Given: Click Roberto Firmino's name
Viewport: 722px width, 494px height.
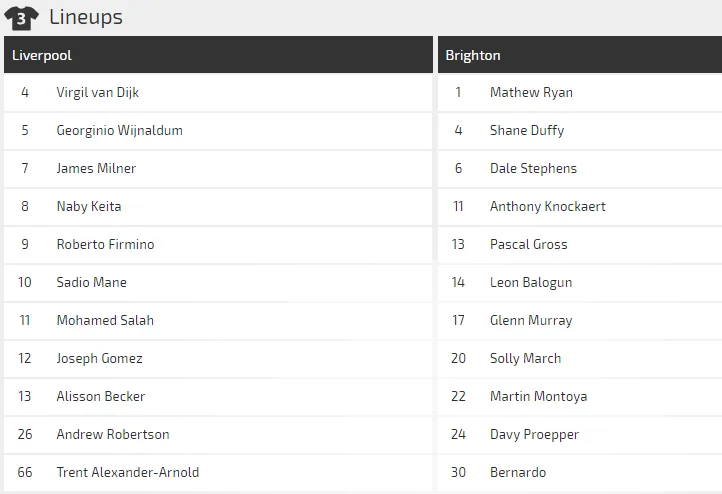Looking at the screenshot, I should coord(105,244).
